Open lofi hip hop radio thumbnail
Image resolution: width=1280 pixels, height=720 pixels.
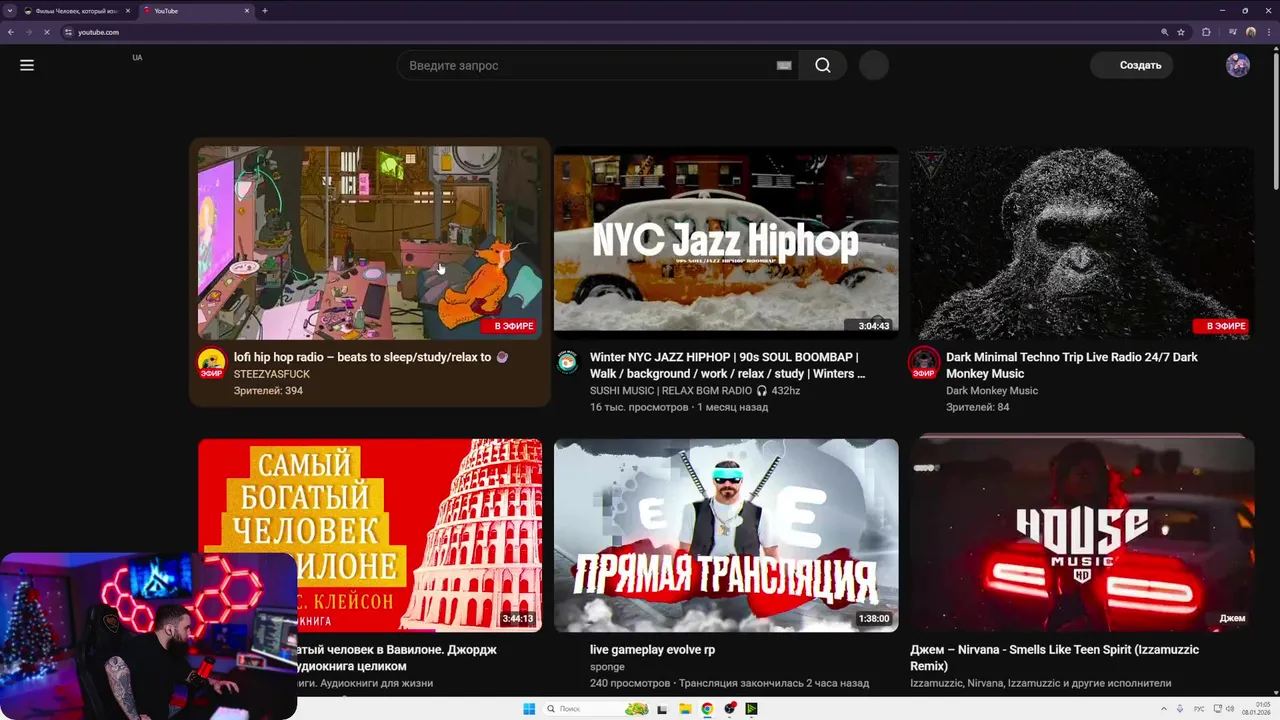click(370, 243)
